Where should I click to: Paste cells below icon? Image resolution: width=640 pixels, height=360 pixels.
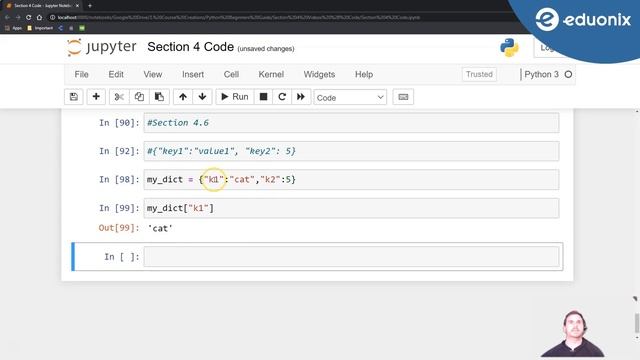[159, 97]
